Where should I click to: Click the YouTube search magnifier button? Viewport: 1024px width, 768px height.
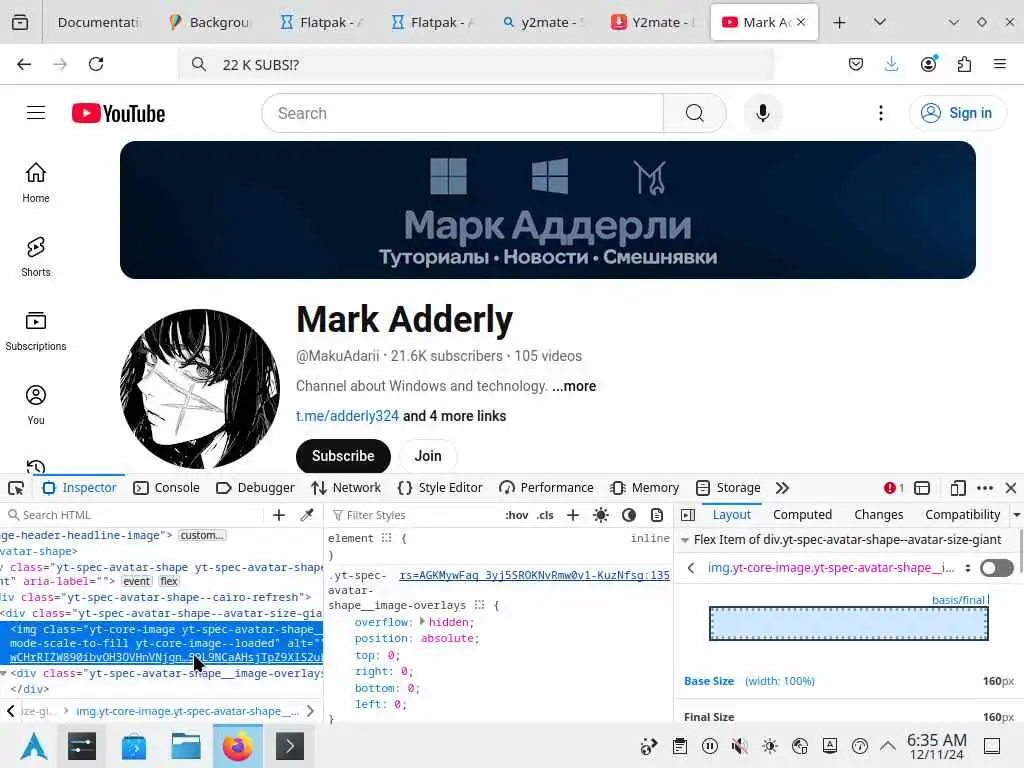(x=695, y=113)
